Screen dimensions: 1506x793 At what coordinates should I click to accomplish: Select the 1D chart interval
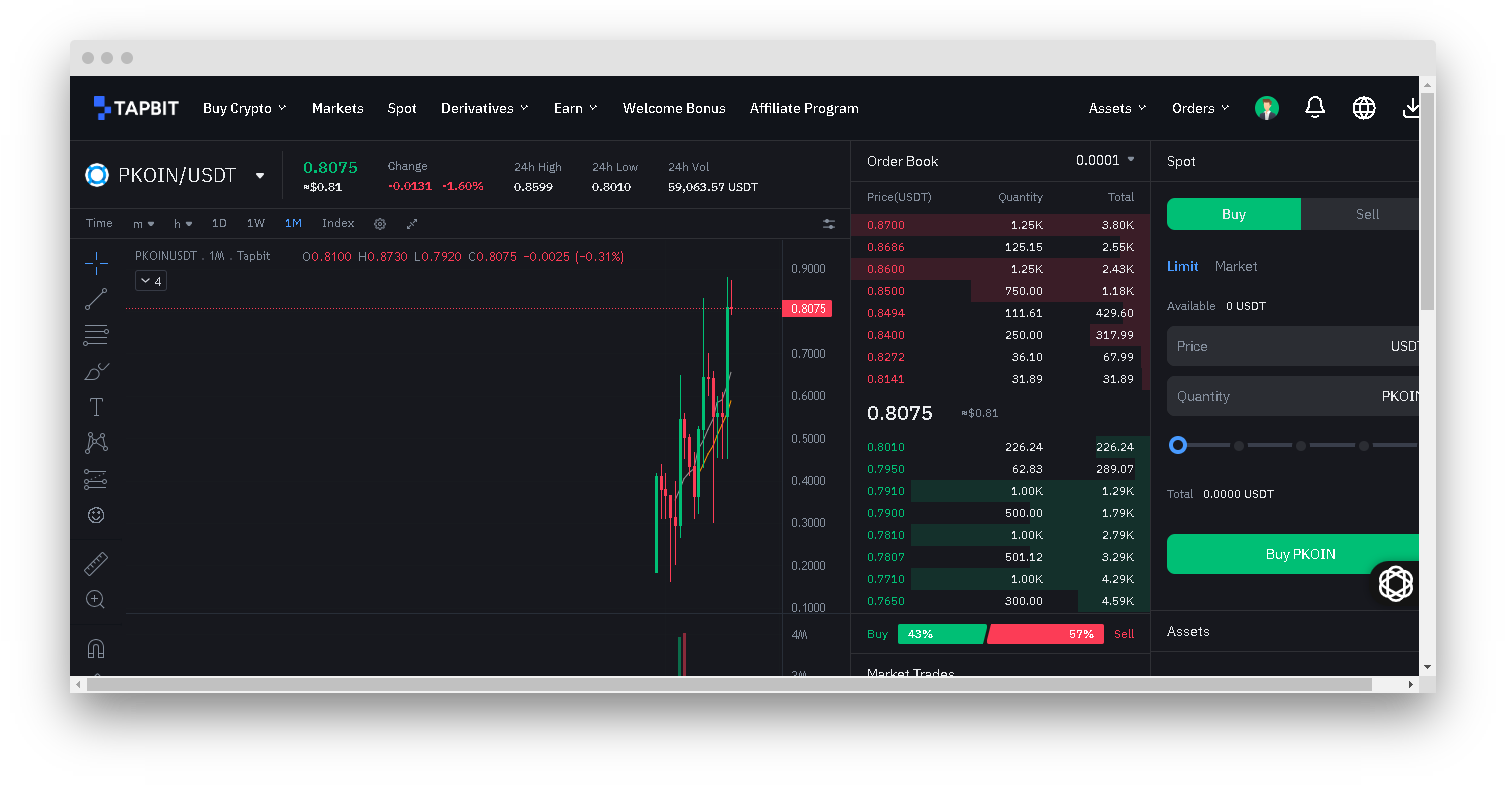(219, 223)
